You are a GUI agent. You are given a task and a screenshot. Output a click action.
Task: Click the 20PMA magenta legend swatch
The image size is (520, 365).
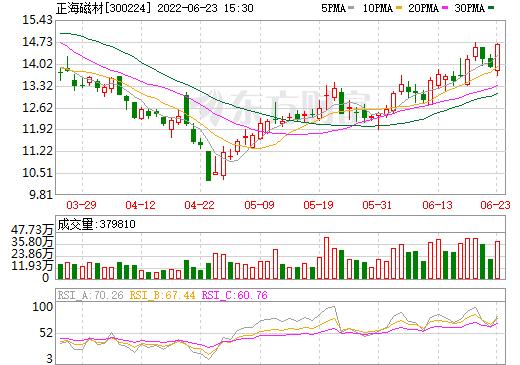(x=445, y=8)
